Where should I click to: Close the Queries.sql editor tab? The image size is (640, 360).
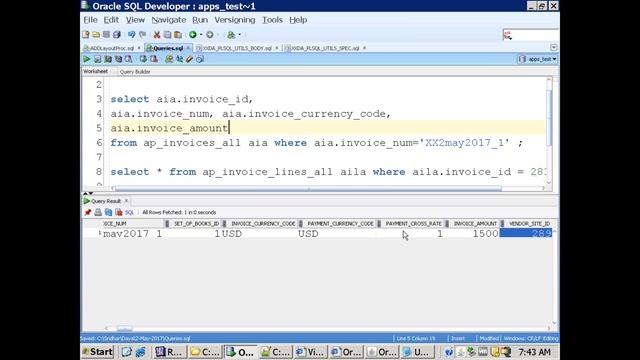(x=188, y=48)
